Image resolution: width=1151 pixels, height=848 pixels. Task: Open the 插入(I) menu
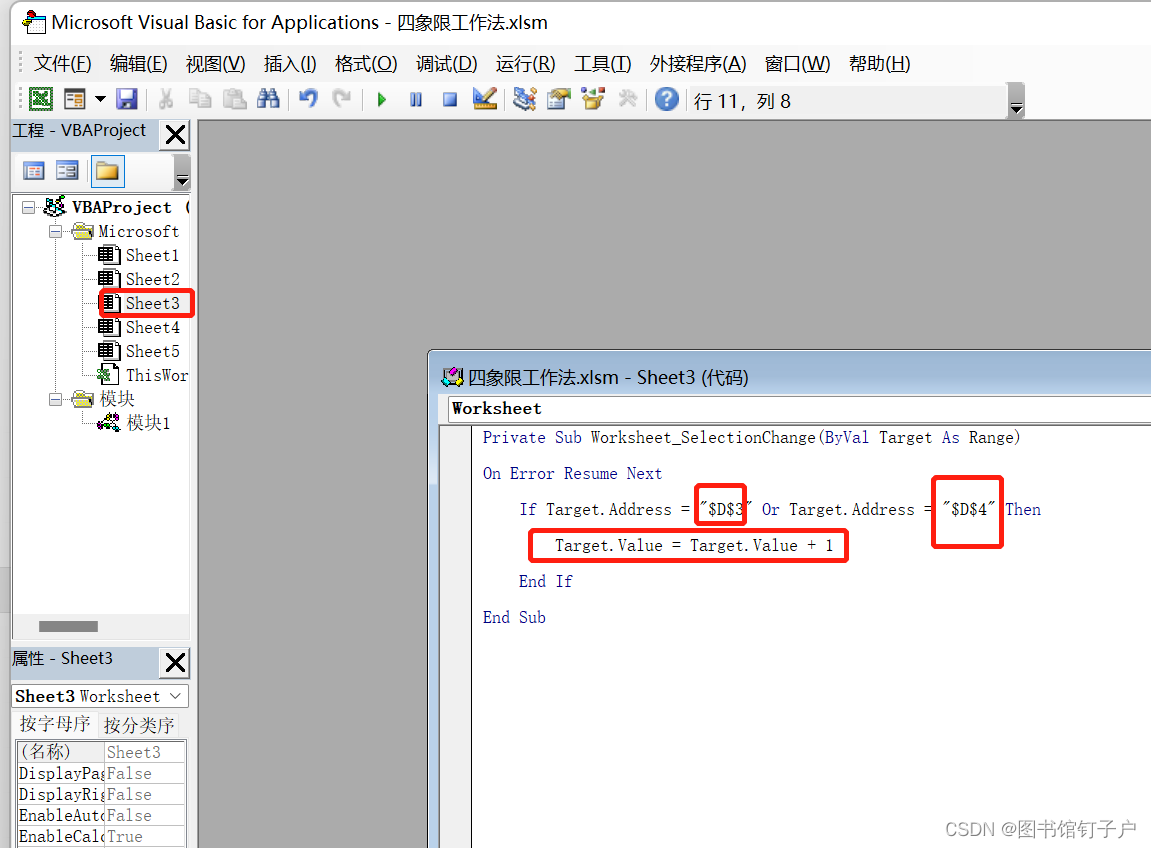tap(290, 64)
